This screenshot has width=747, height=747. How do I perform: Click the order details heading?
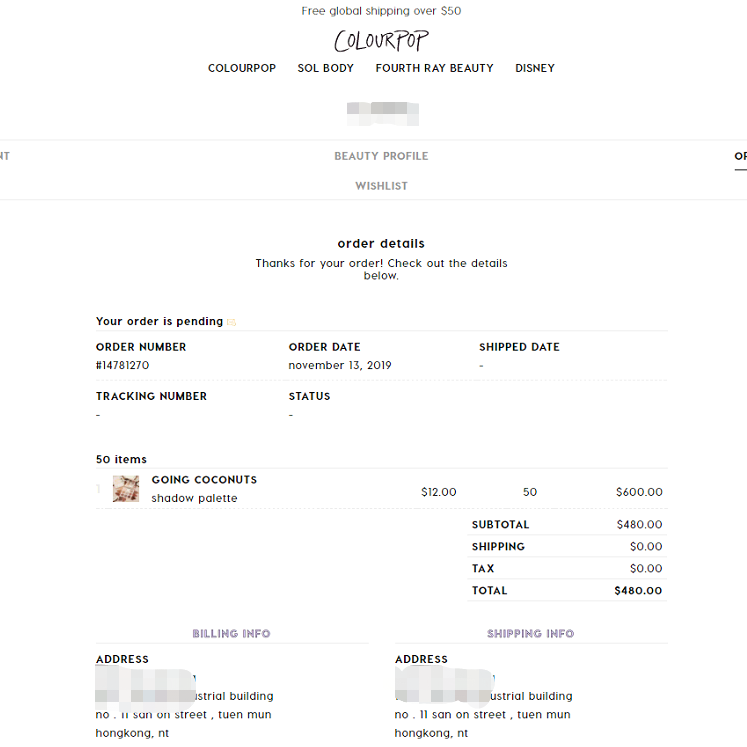[381, 243]
